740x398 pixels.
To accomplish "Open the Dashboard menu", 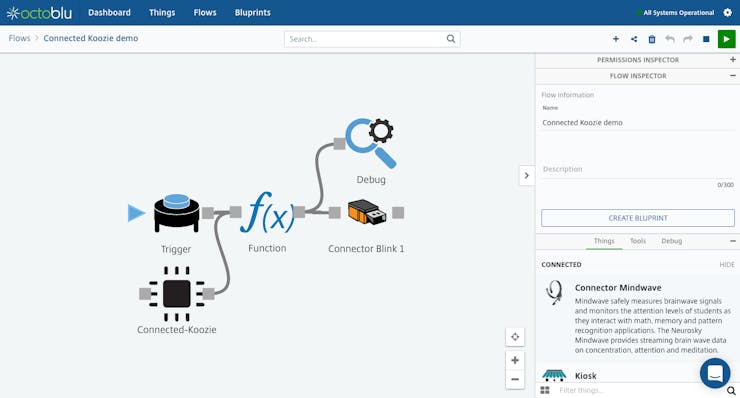I will coord(109,13).
